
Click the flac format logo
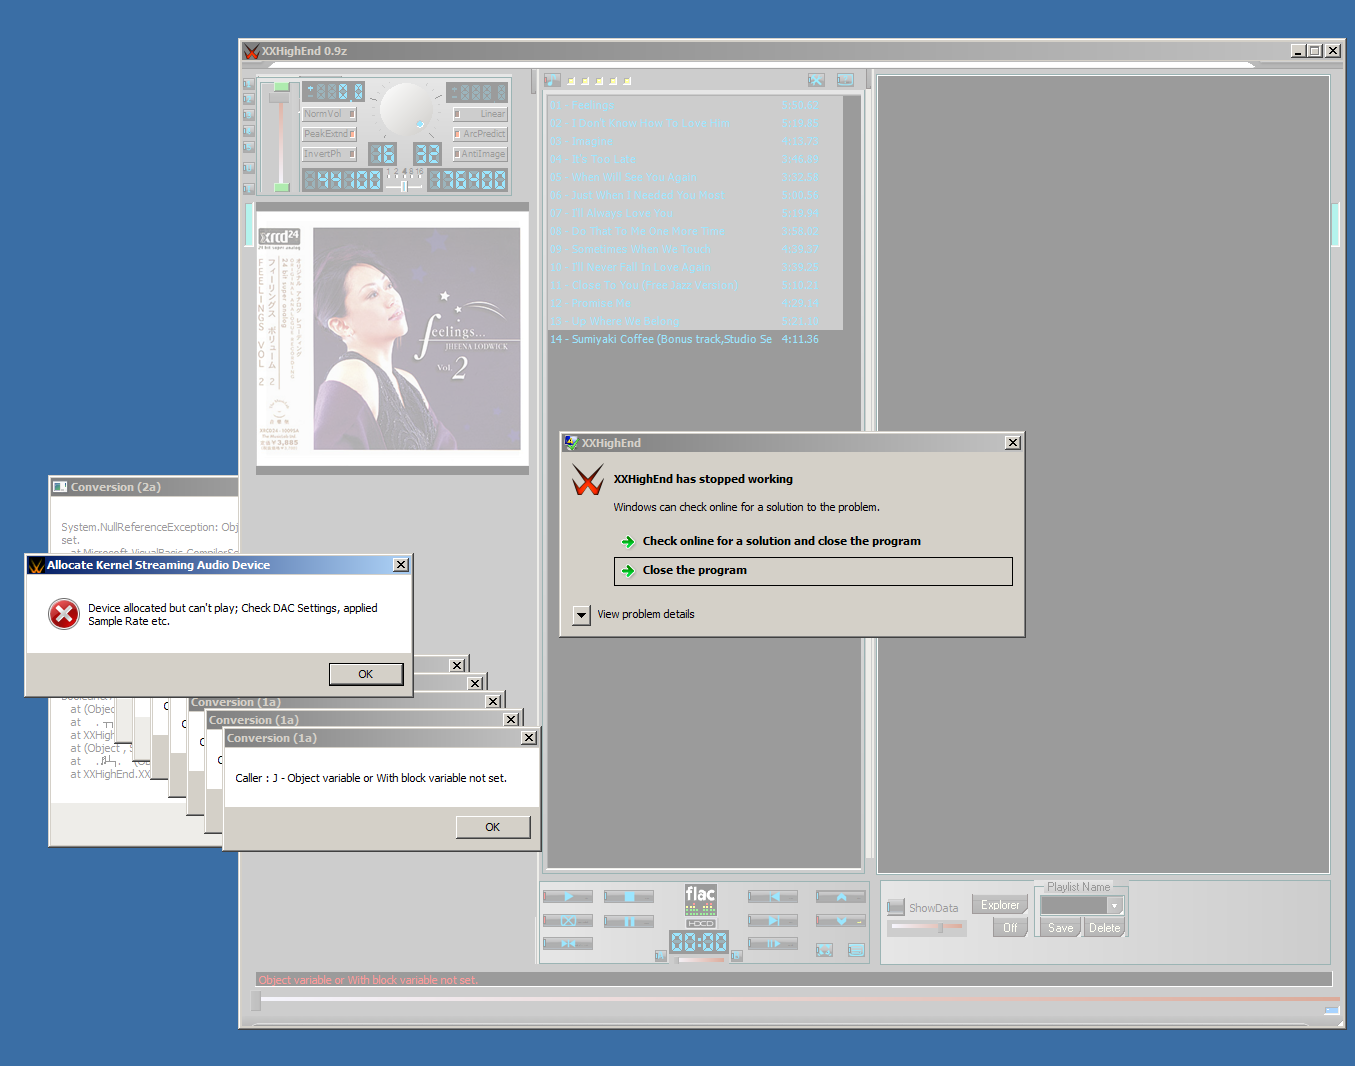coord(701,900)
